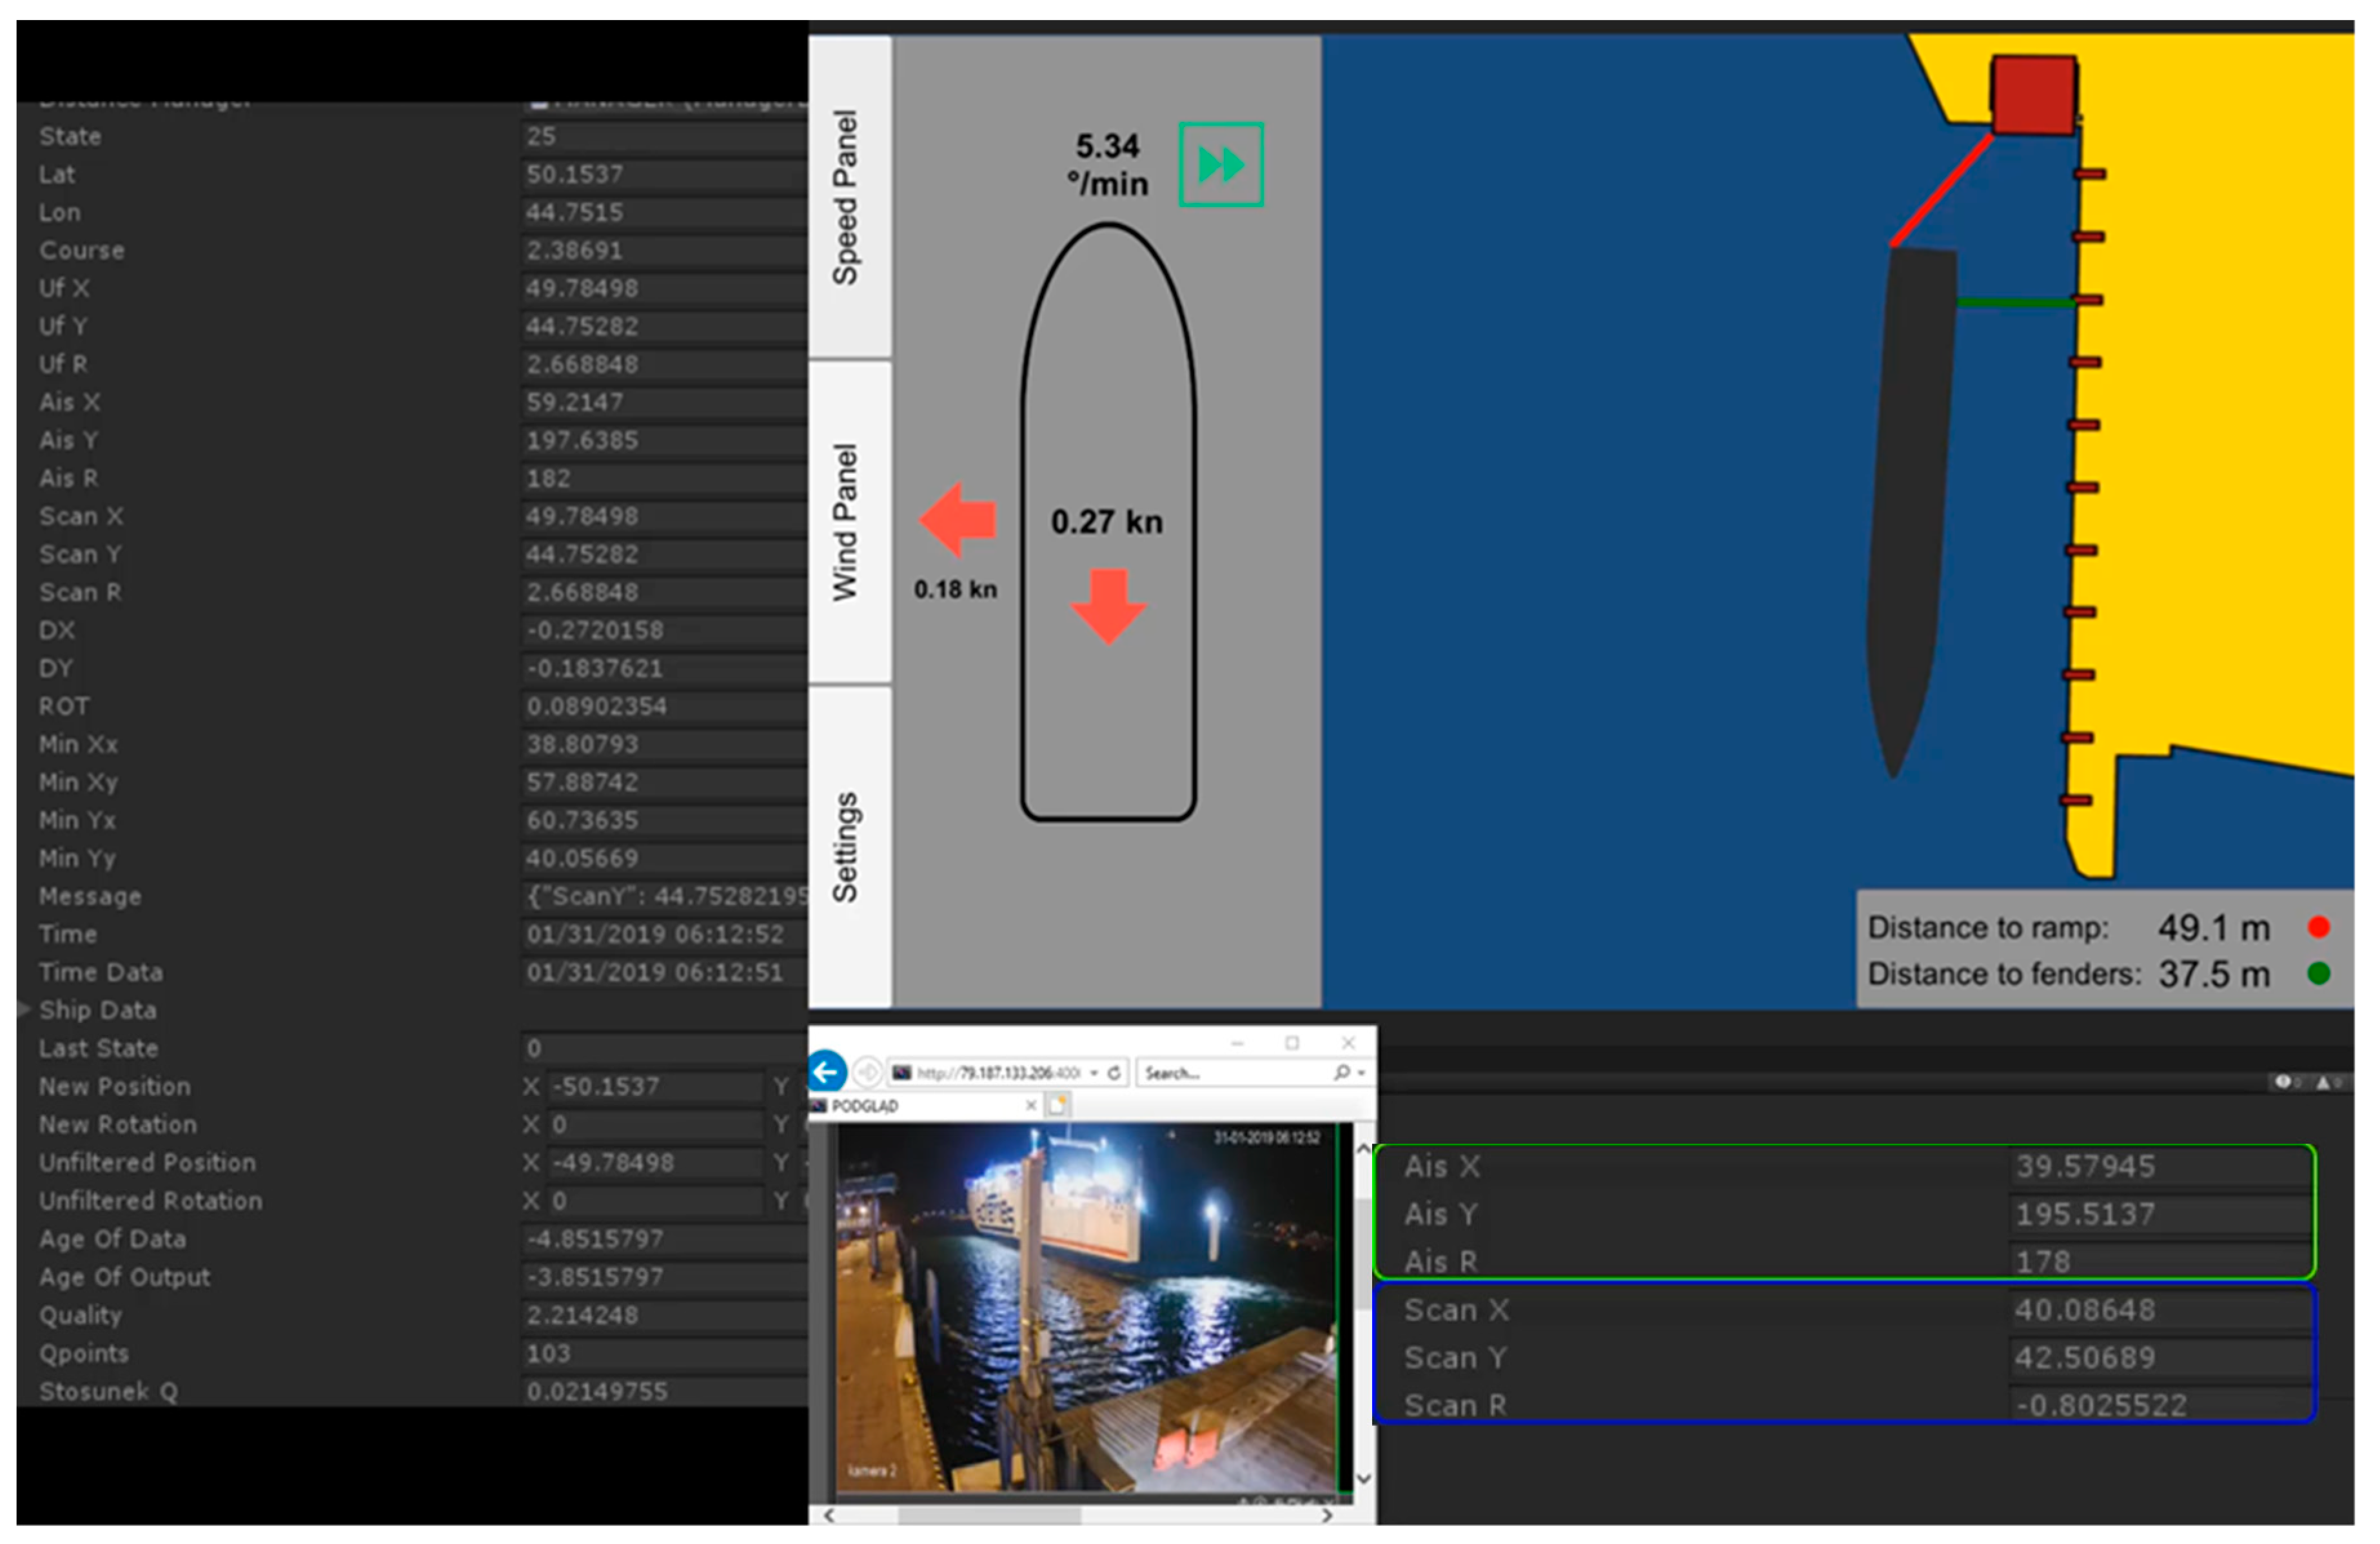Click the green fast-forward icon
This screenshot has width=2380, height=1544.
[x=1220, y=165]
